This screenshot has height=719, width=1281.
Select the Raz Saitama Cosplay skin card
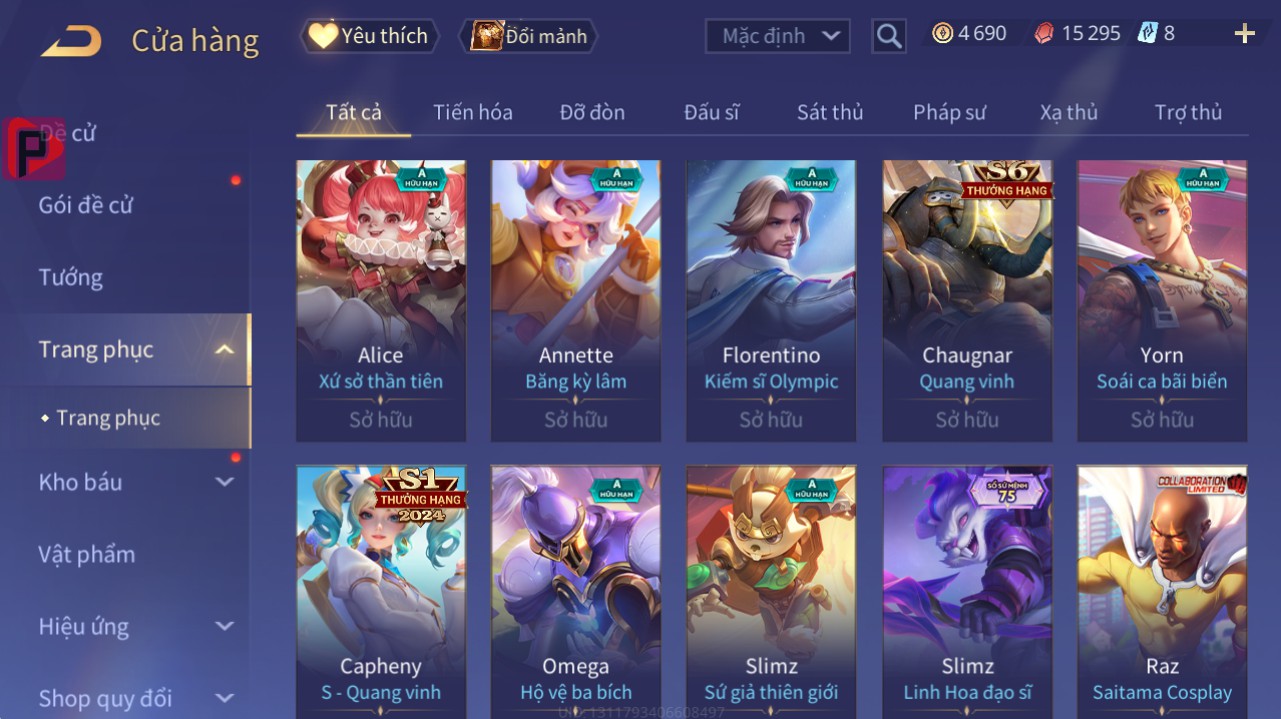(1162, 588)
